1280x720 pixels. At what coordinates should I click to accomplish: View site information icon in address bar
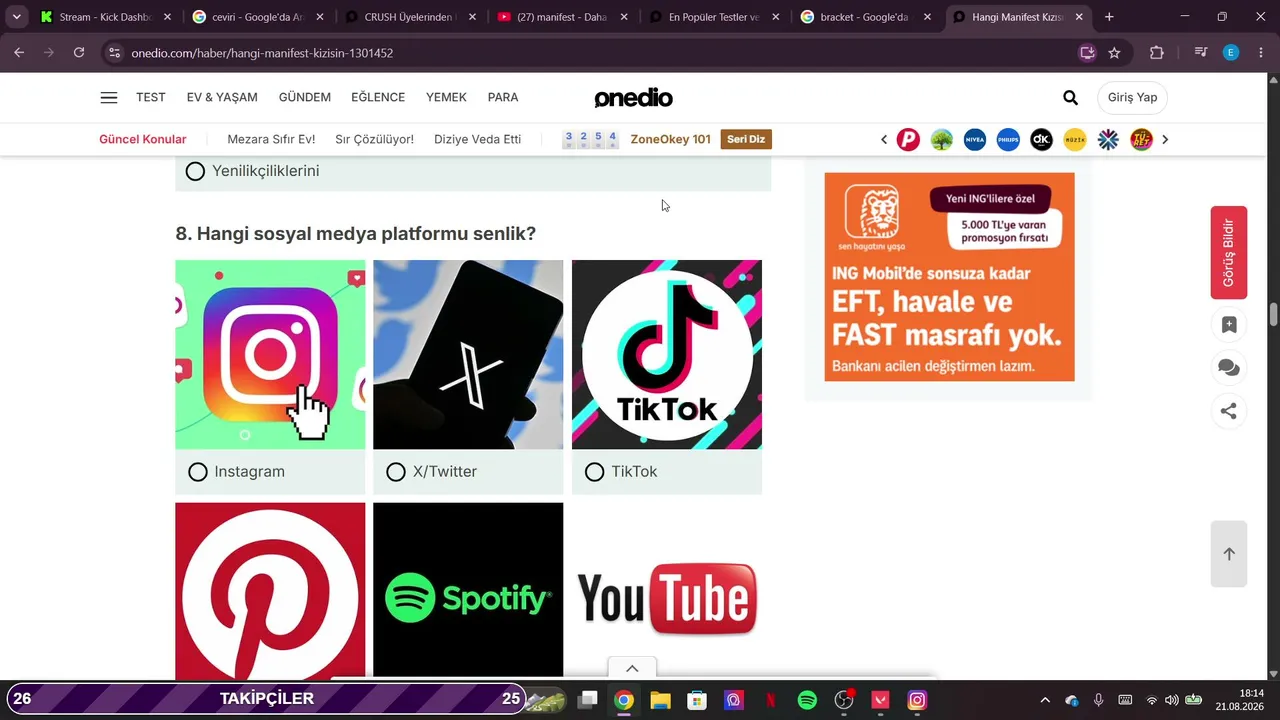coord(114,53)
